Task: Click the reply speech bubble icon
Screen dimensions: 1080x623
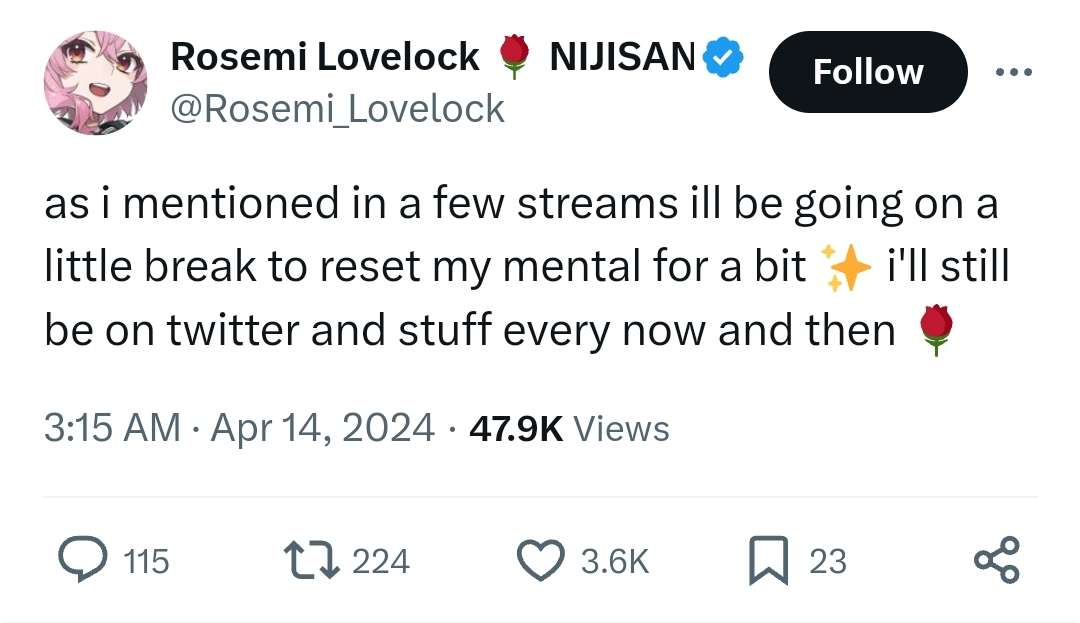Action: click(83, 560)
